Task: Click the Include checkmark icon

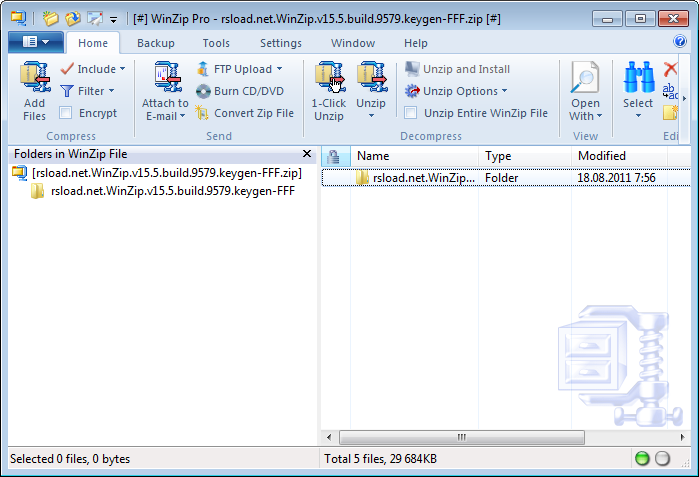Action: point(67,69)
